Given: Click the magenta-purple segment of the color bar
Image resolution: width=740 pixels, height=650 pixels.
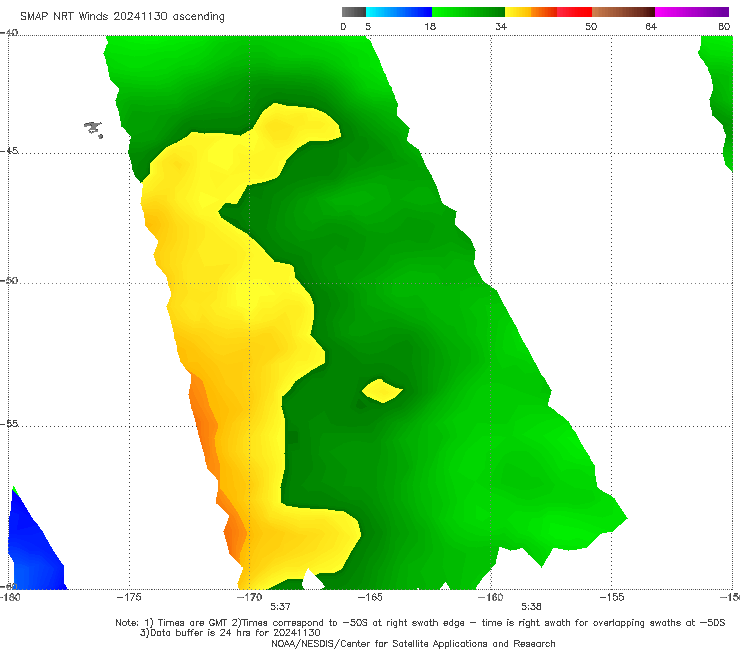Looking at the screenshot, I should 692,12.
